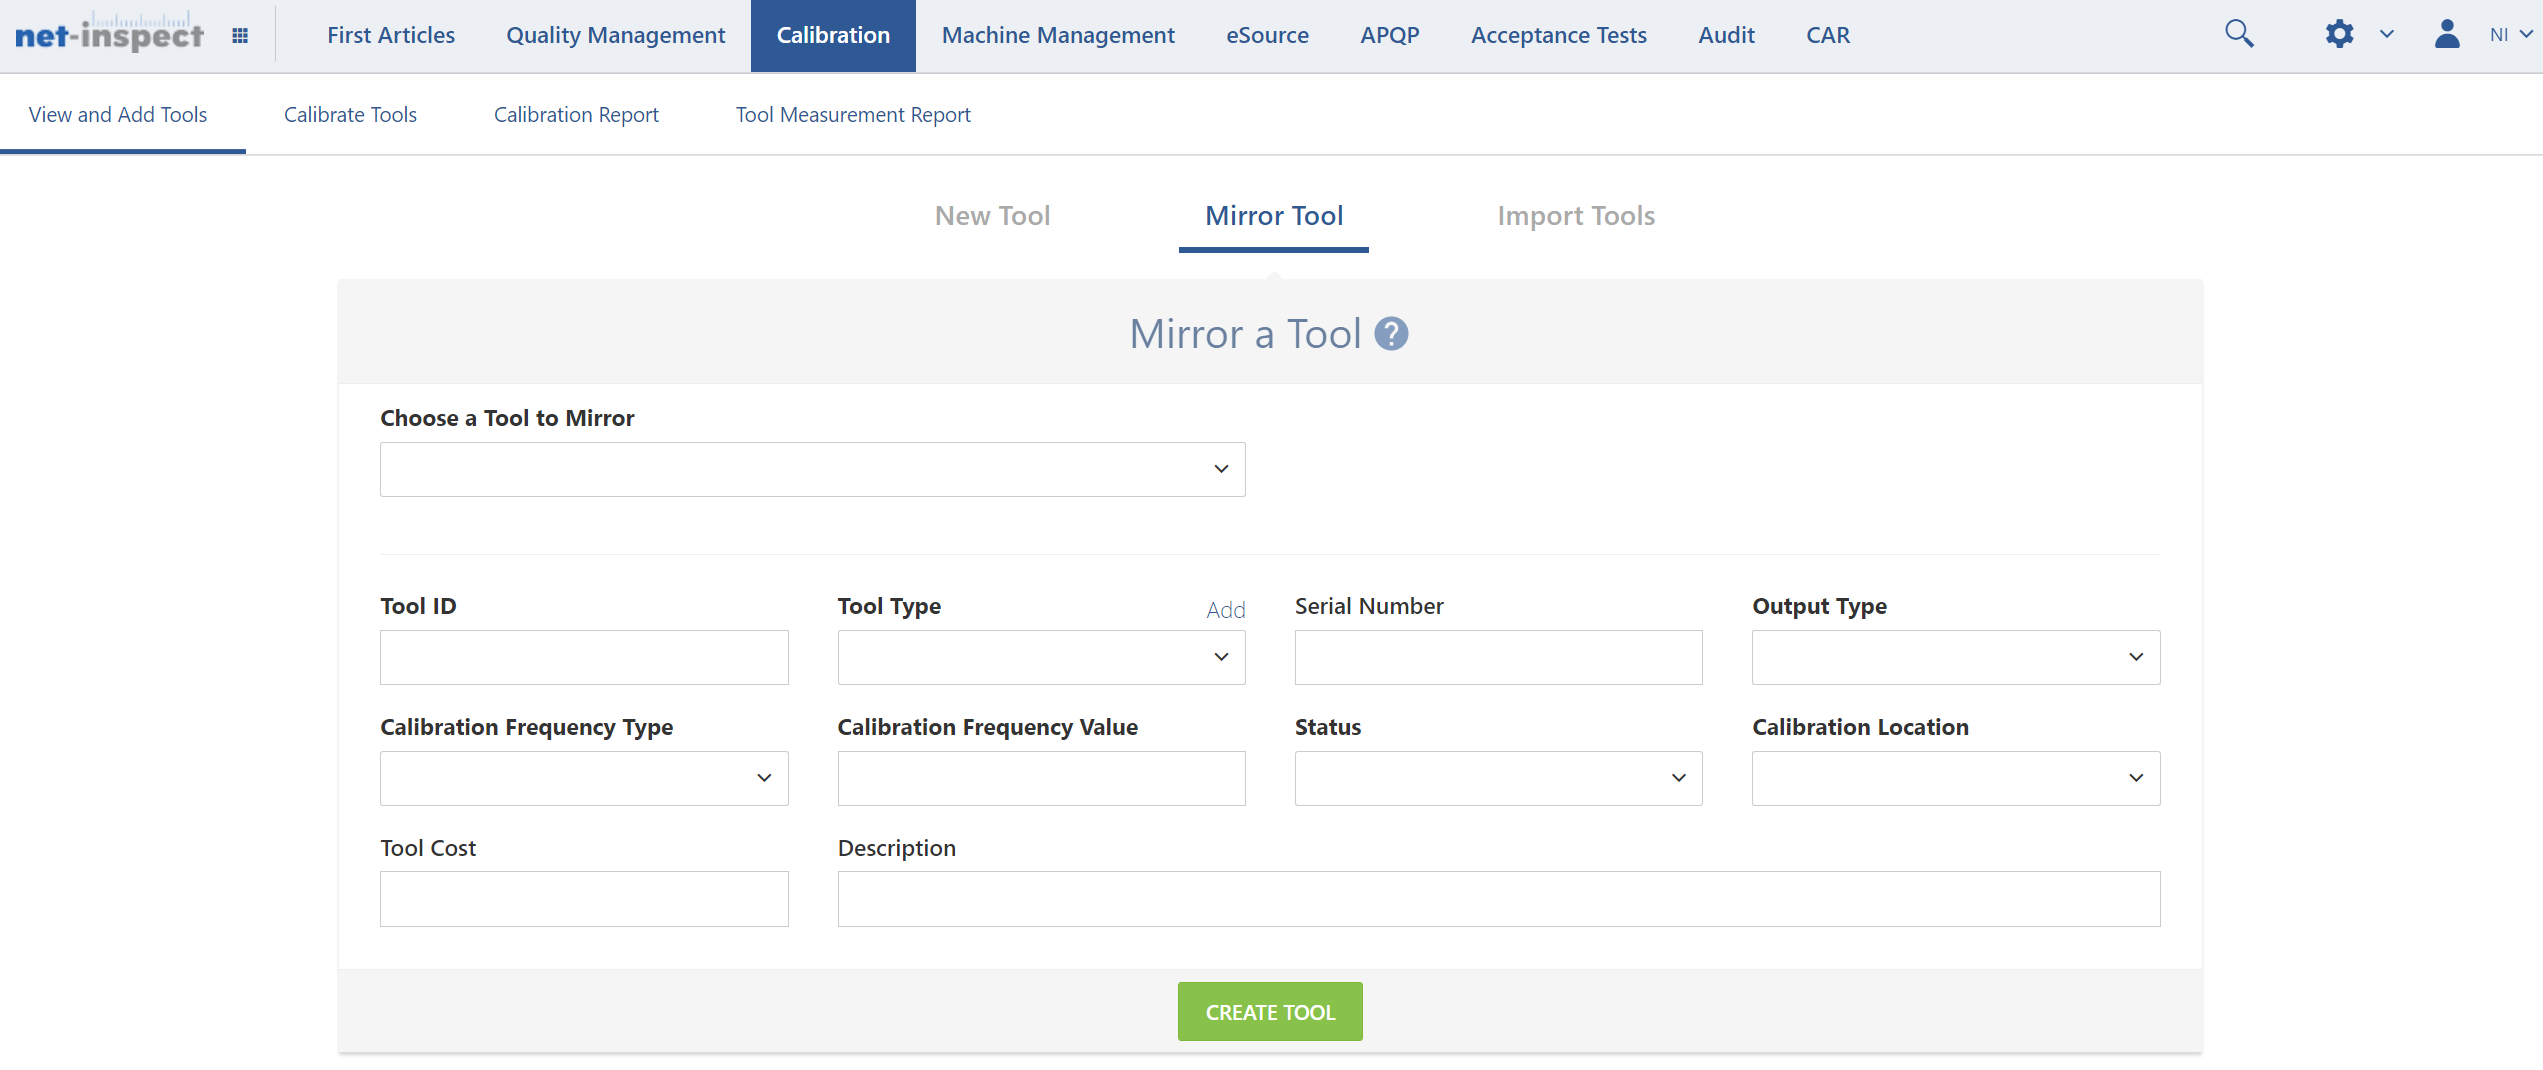
Task: Open Calibration Frequency Type dropdown
Action: (x=584, y=778)
